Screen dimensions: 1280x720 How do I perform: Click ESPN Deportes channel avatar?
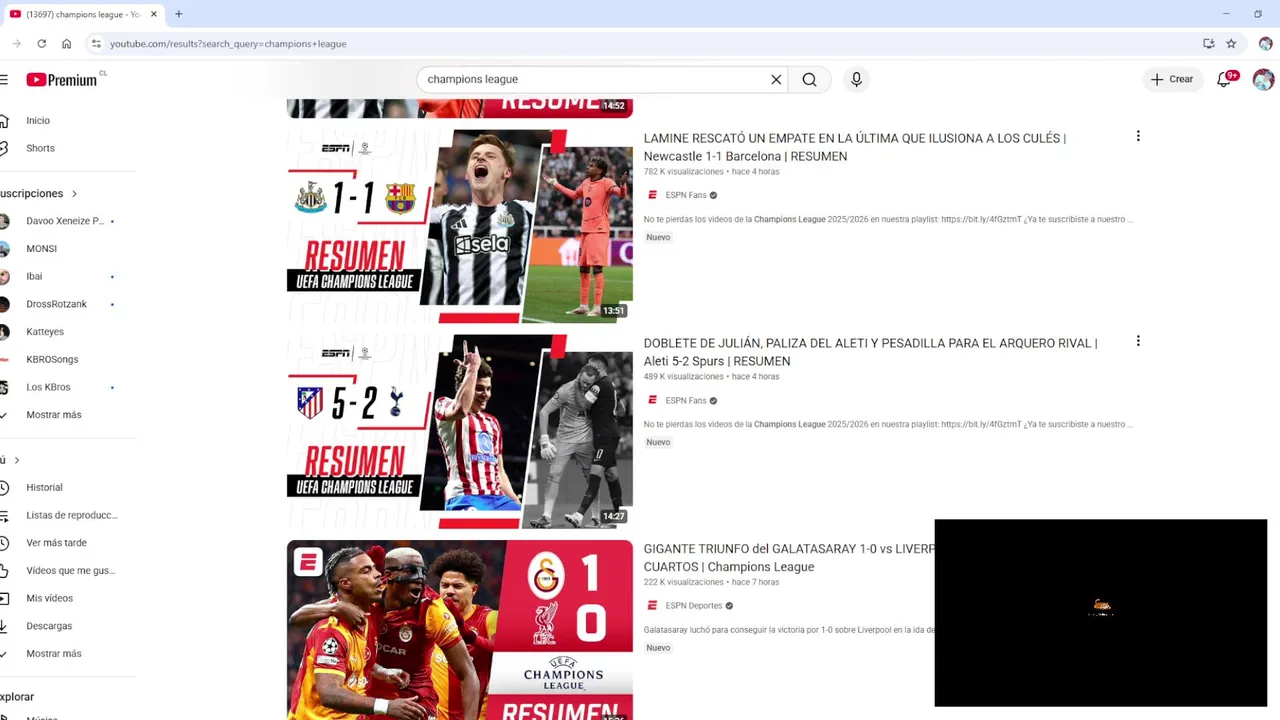click(x=653, y=606)
